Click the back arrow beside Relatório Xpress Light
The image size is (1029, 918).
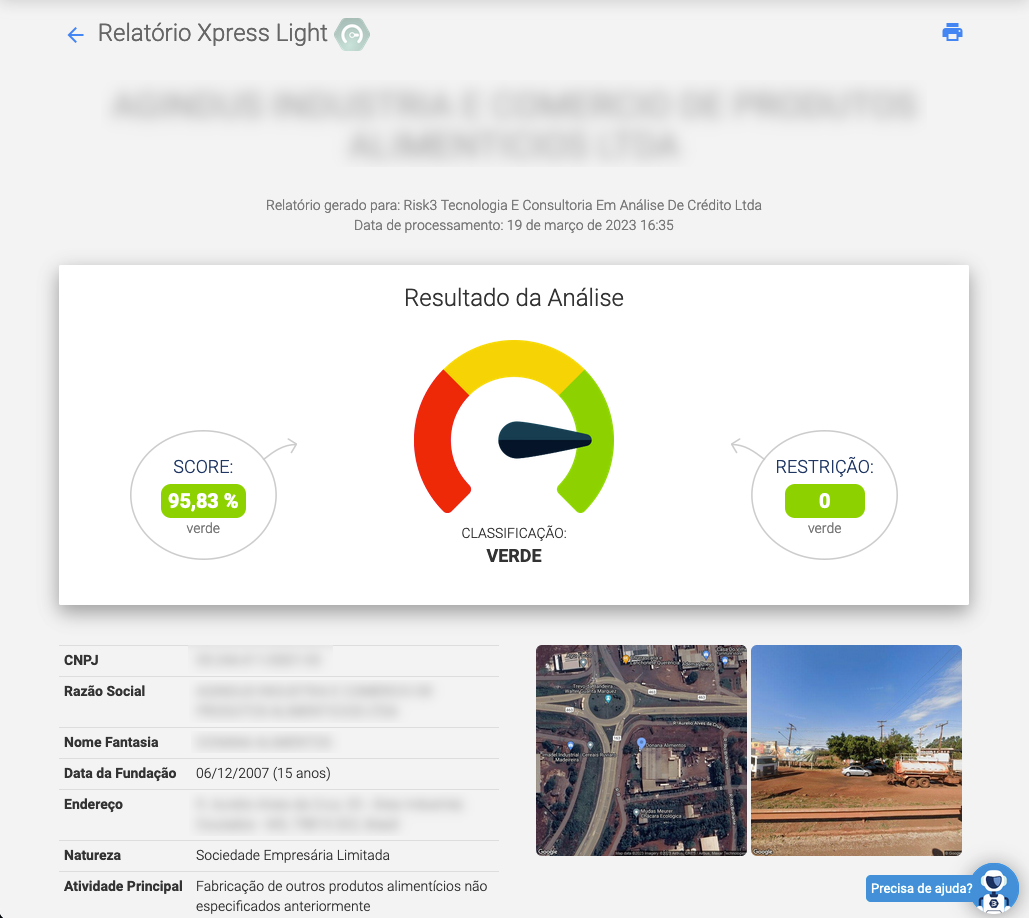pos(75,35)
